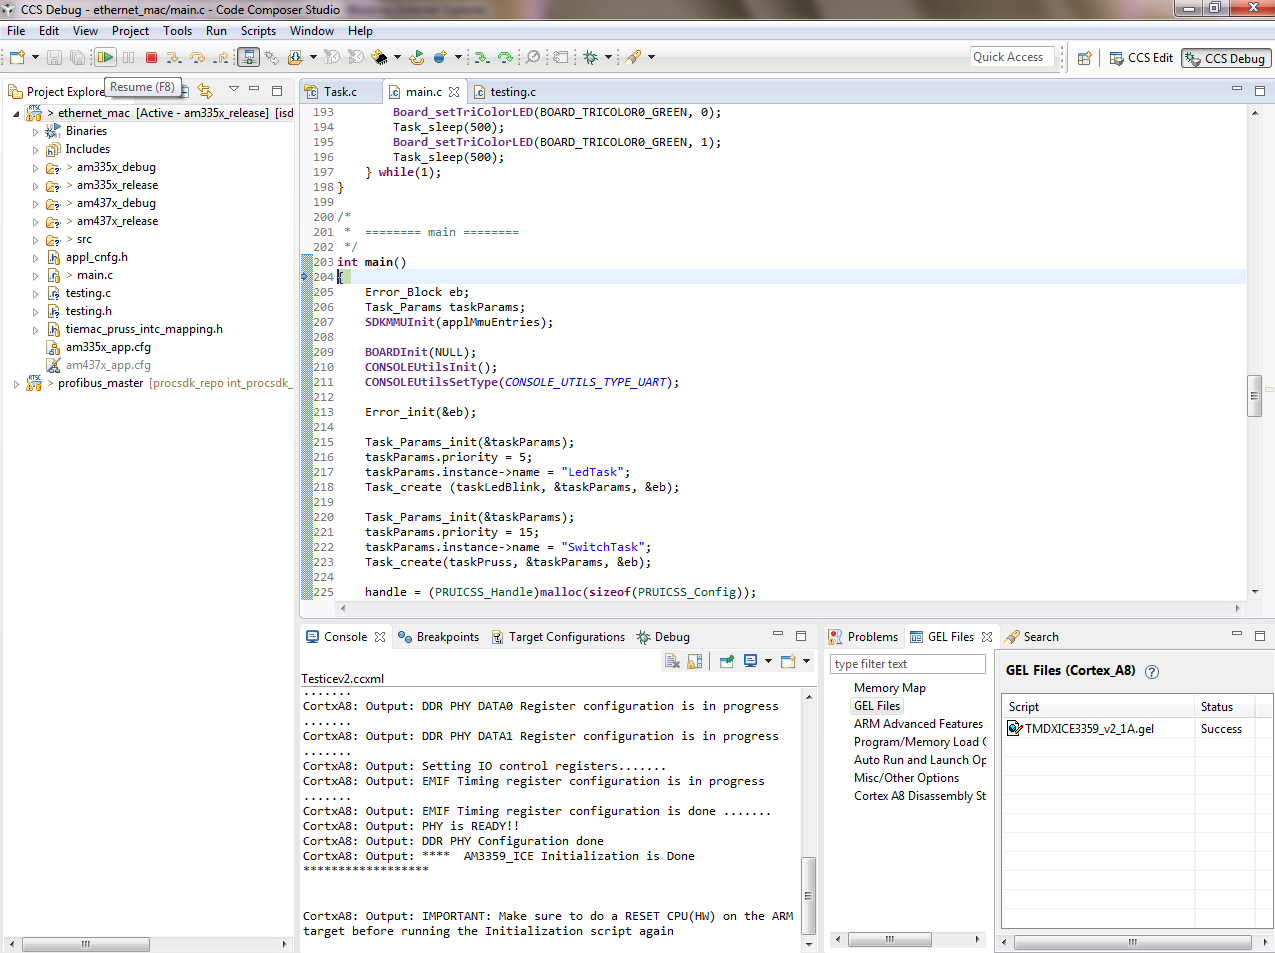
Task: Click the Step Over arrow icon
Action: (x=197, y=57)
